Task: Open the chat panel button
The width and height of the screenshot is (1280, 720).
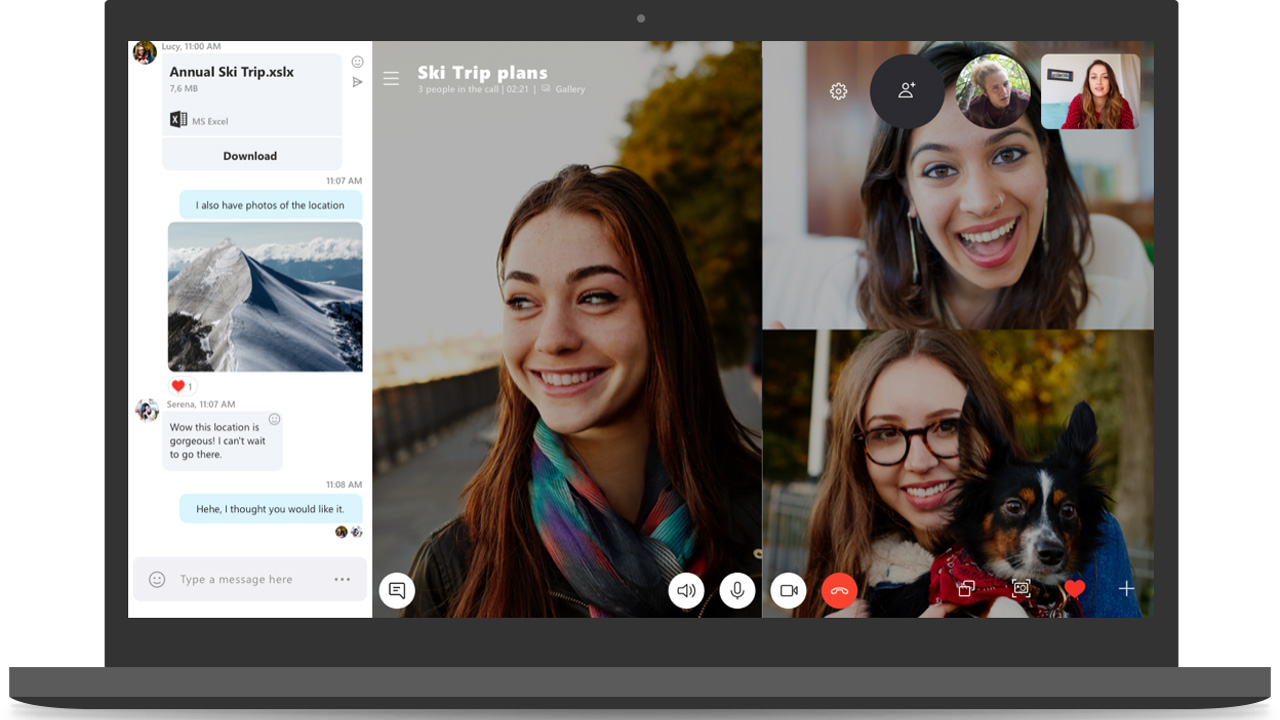Action: point(397,590)
